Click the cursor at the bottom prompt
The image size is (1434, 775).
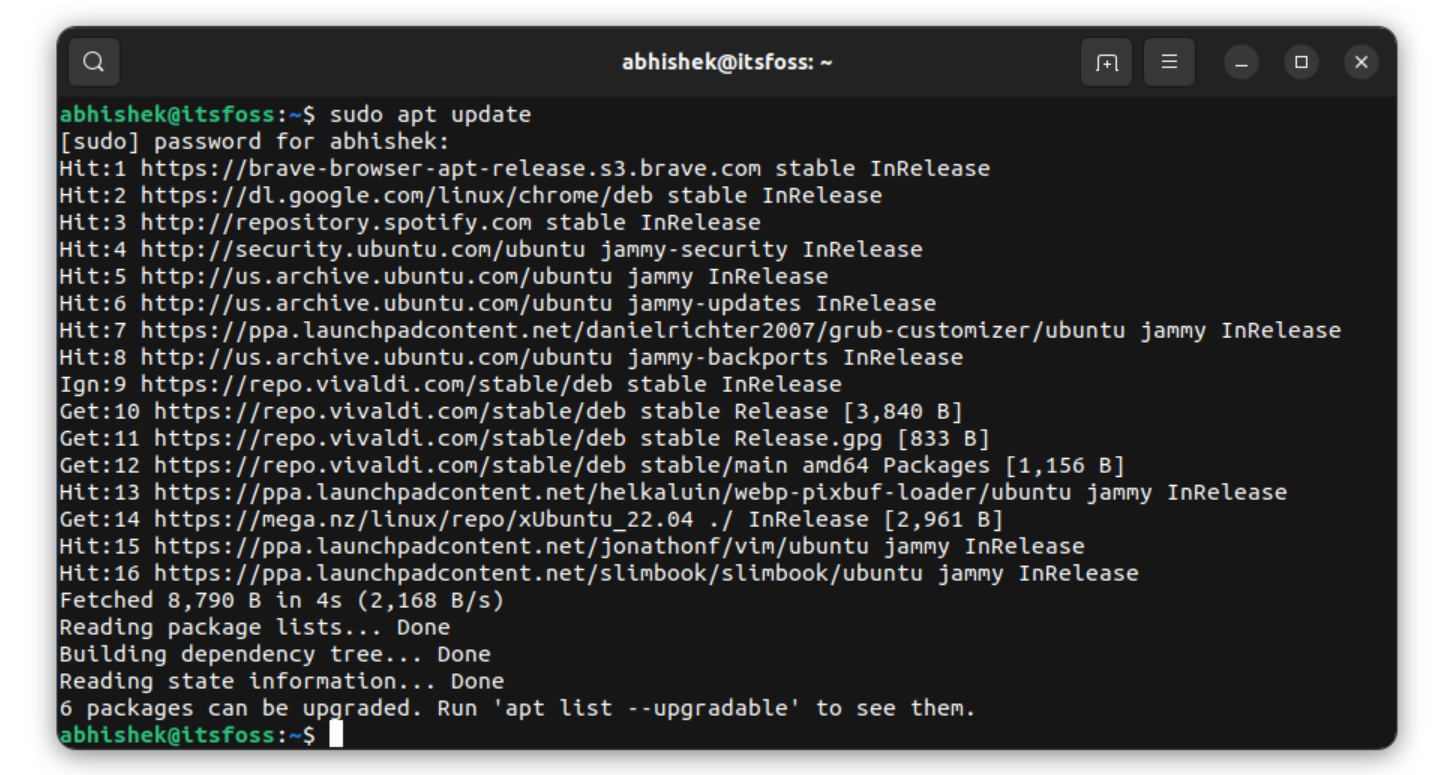336,735
